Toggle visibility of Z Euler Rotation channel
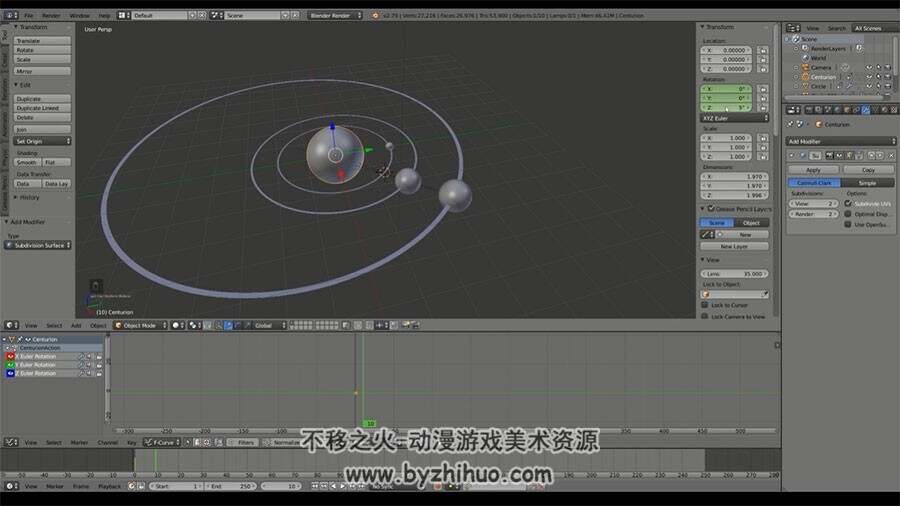This screenshot has height=506, width=900. [10, 373]
